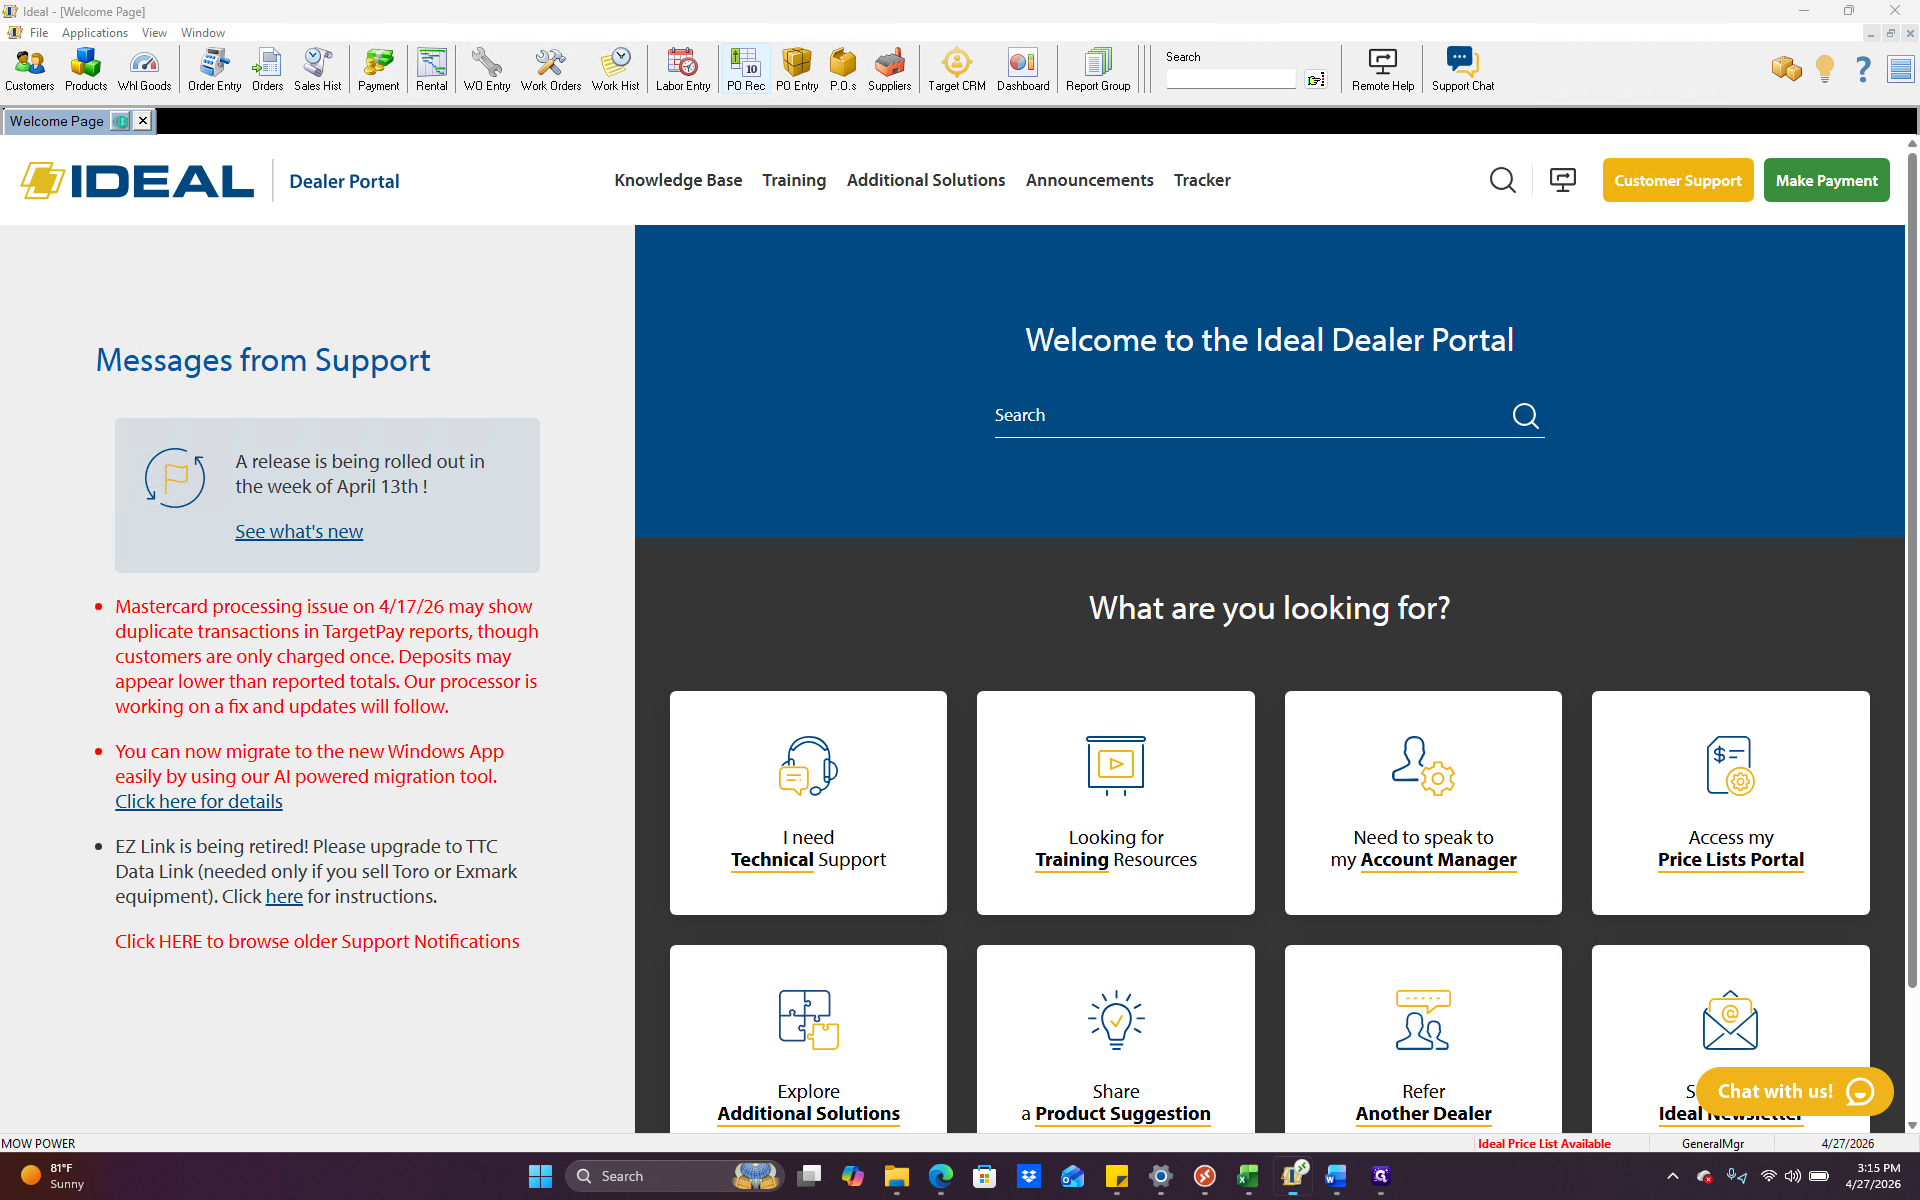
Task: Click the toolbar search go button
Action: point(1316,79)
